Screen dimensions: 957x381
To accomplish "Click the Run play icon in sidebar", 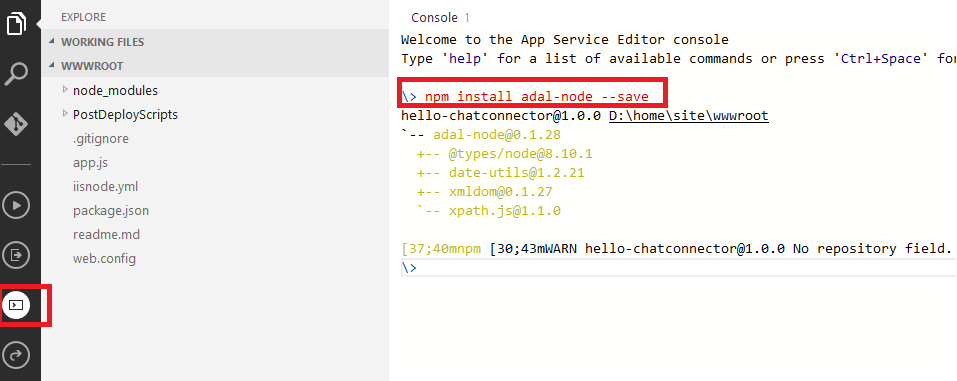I will pos(16,205).
